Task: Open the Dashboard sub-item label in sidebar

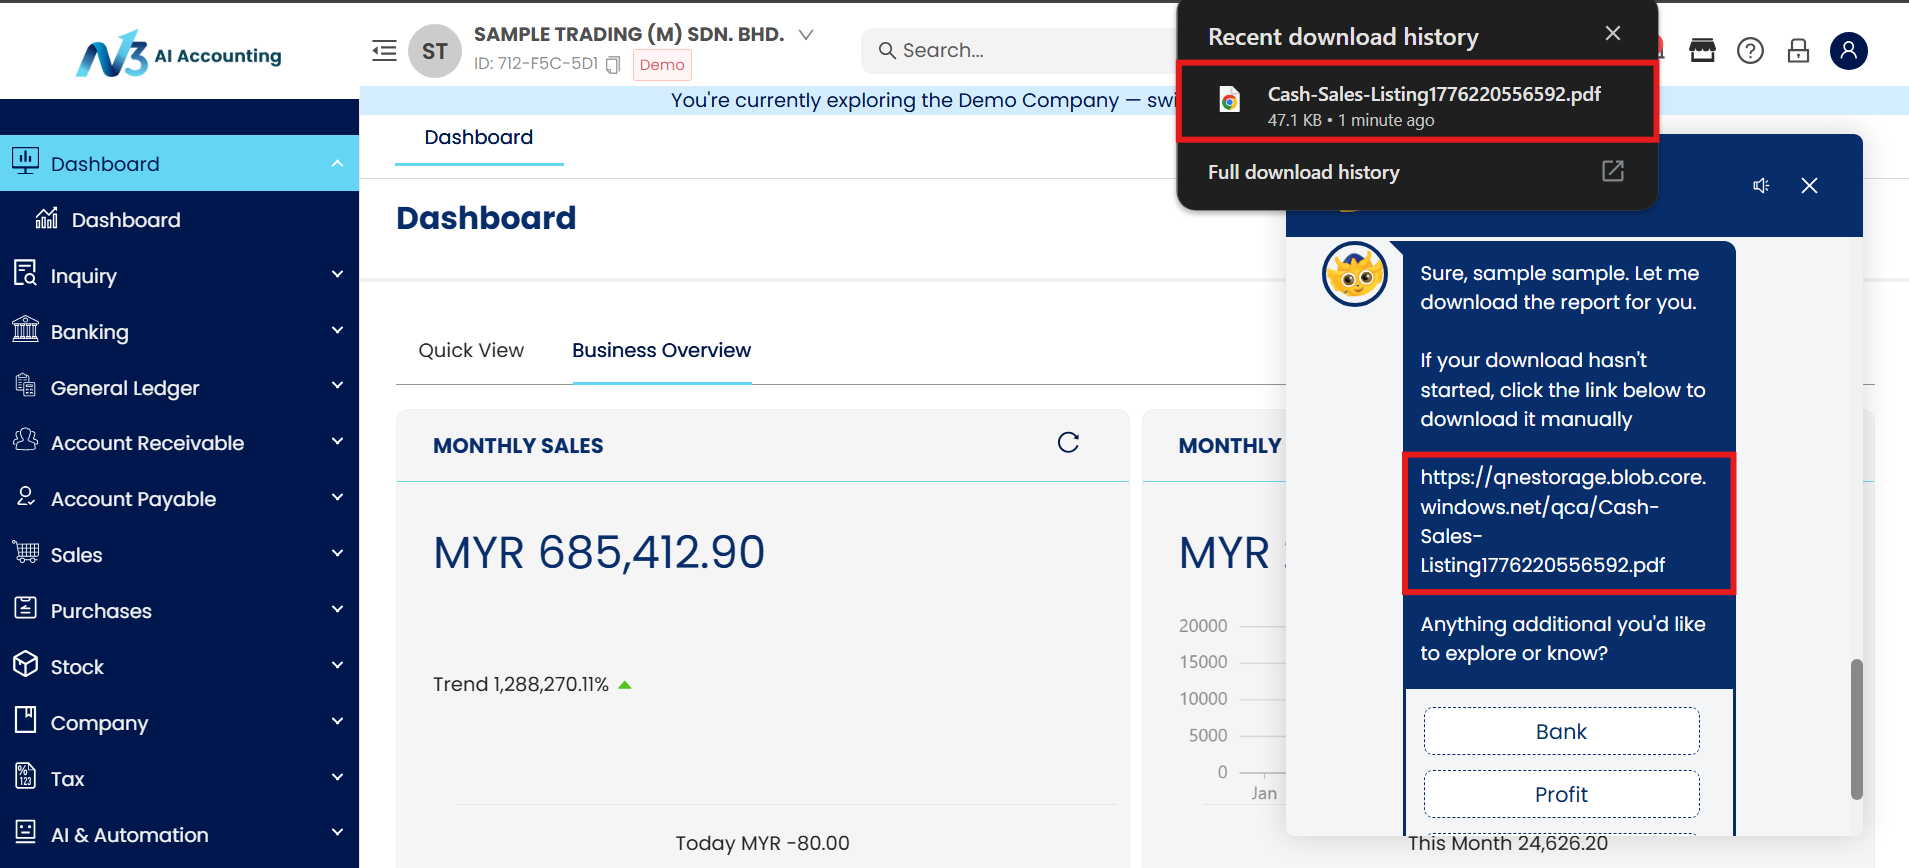Action: (126, 220)
